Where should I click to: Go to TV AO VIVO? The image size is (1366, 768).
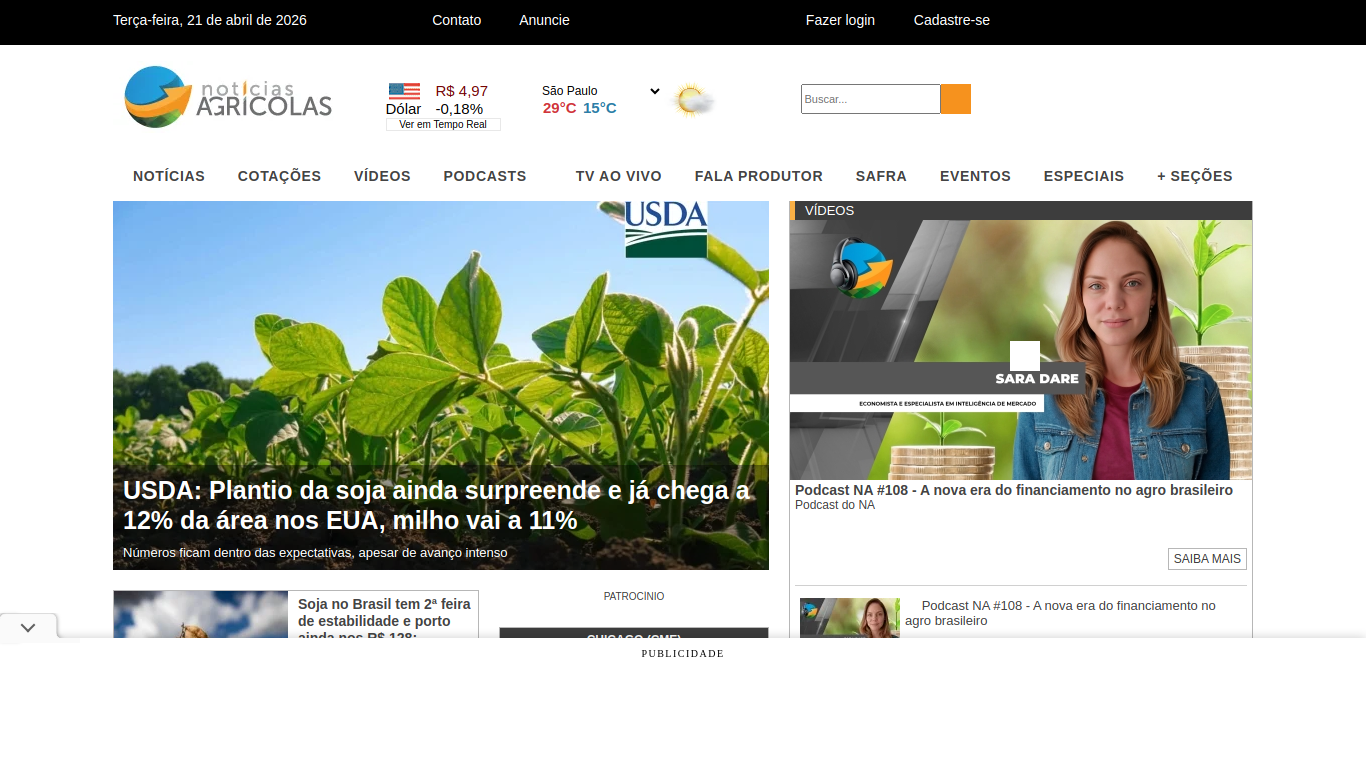click(x=619, y=176)
